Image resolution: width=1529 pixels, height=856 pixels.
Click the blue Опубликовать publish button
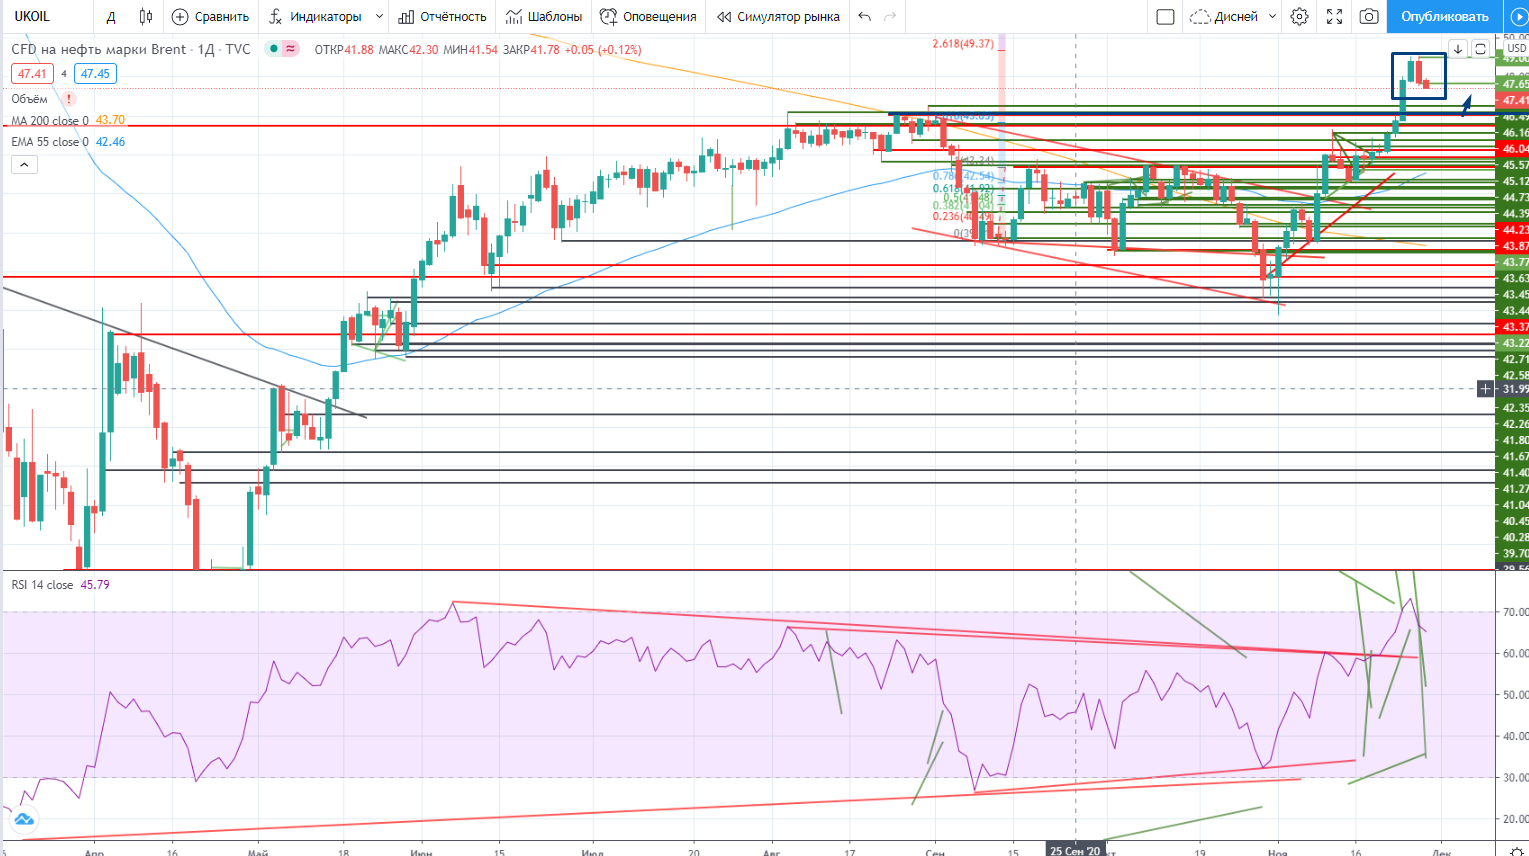[x=1444, y=16]
